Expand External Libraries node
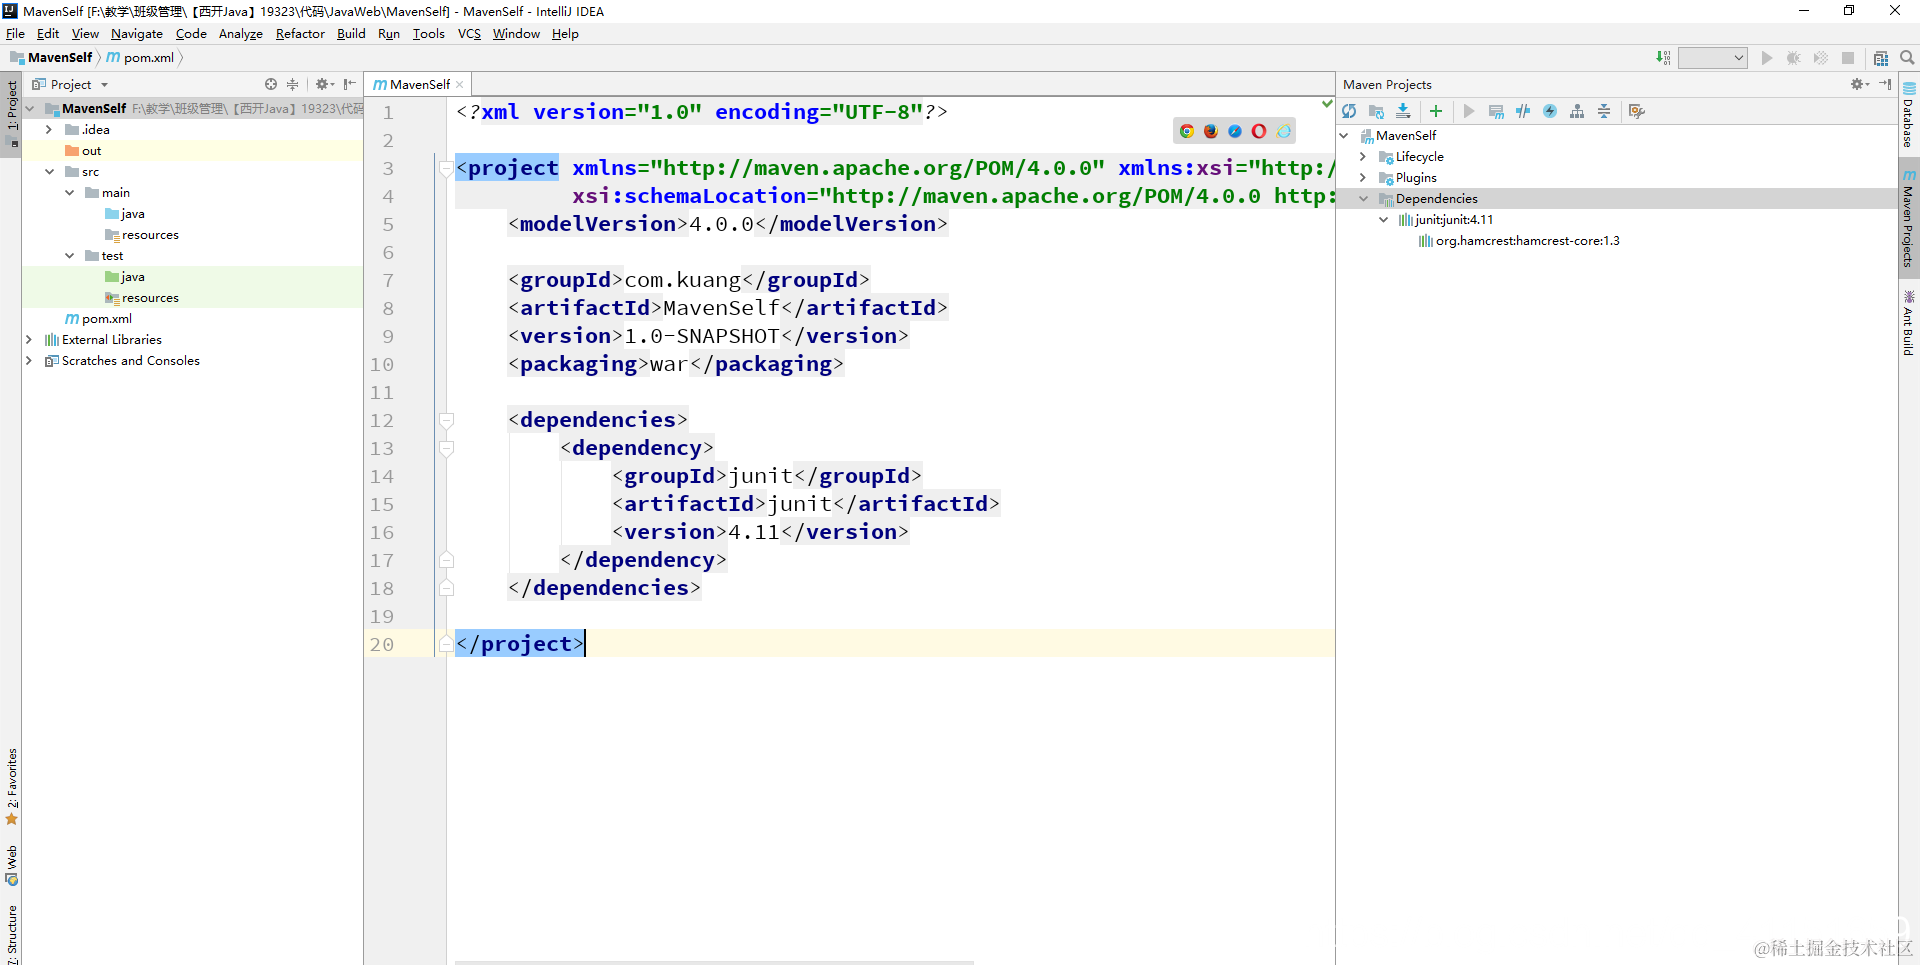Screen dimensions: 1920x965 click(x=28, y=340)
